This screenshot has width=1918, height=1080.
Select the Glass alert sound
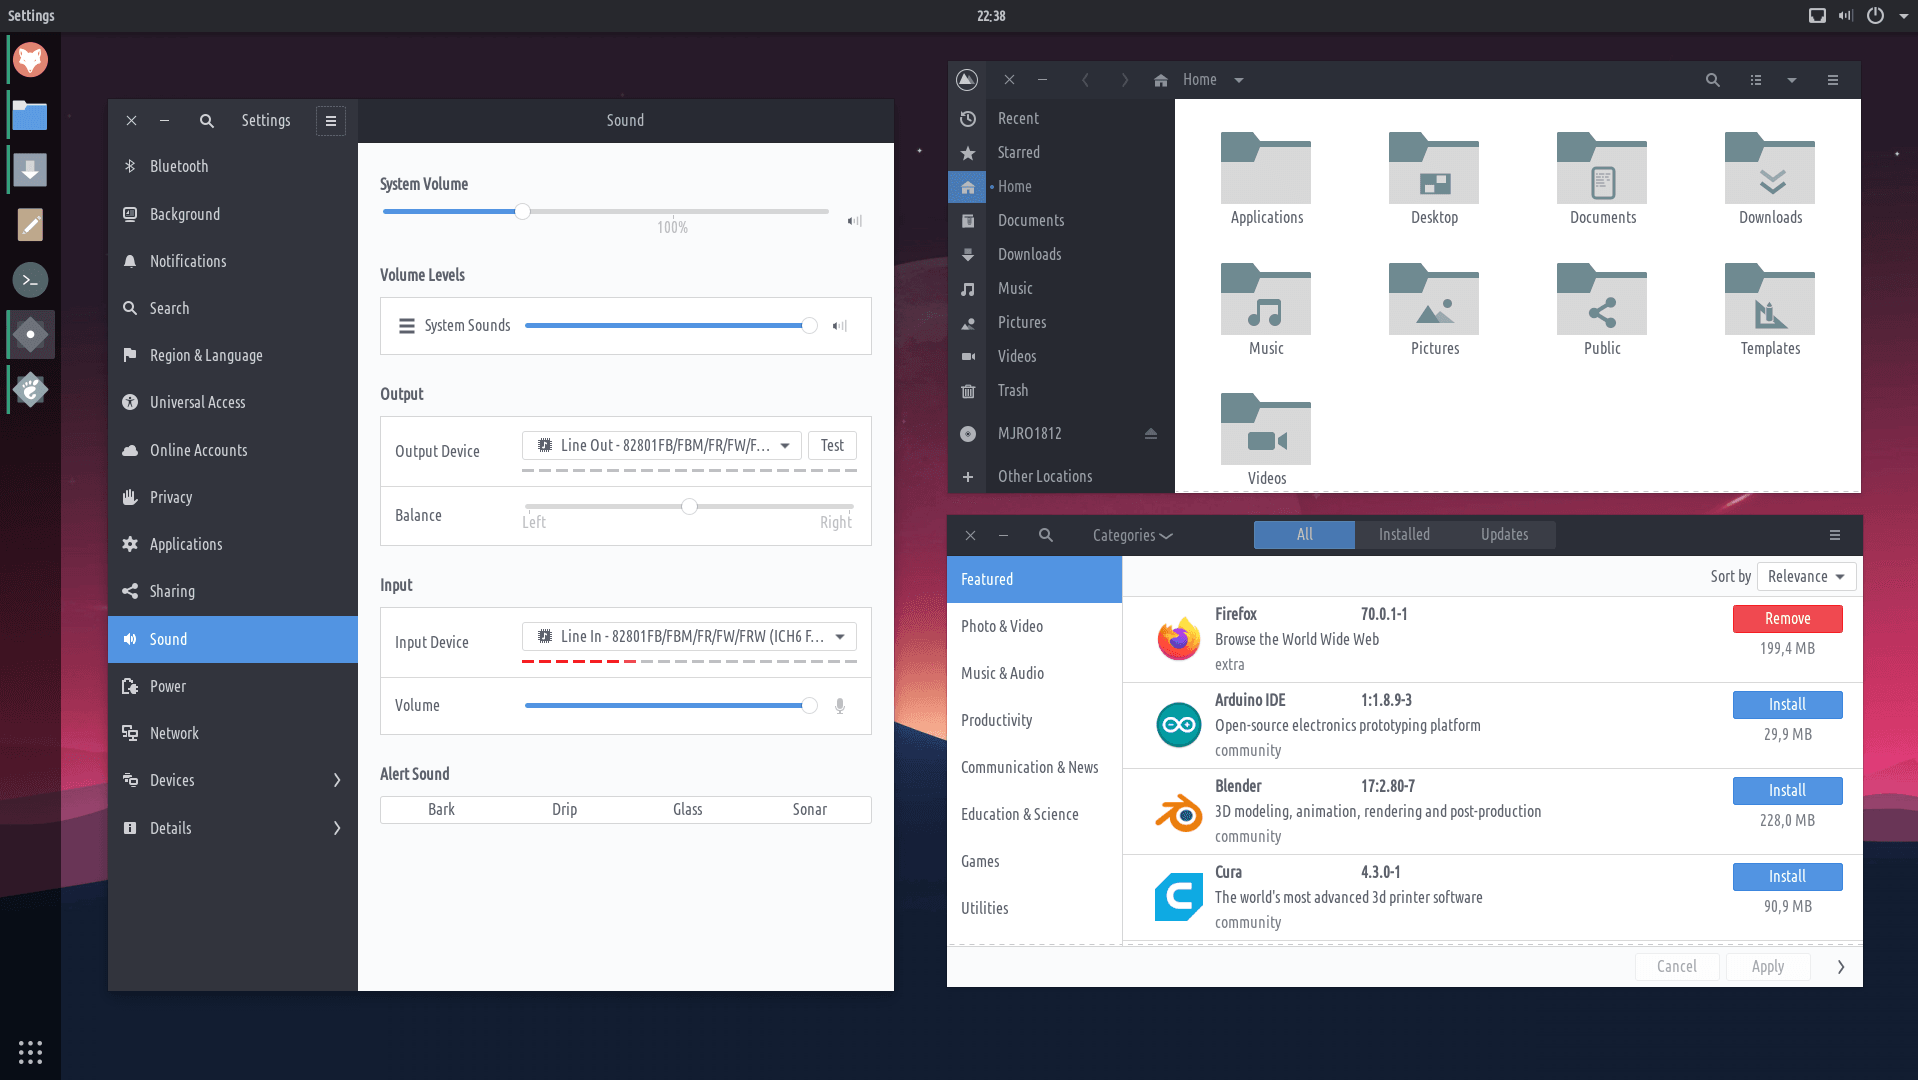(687, 810)
